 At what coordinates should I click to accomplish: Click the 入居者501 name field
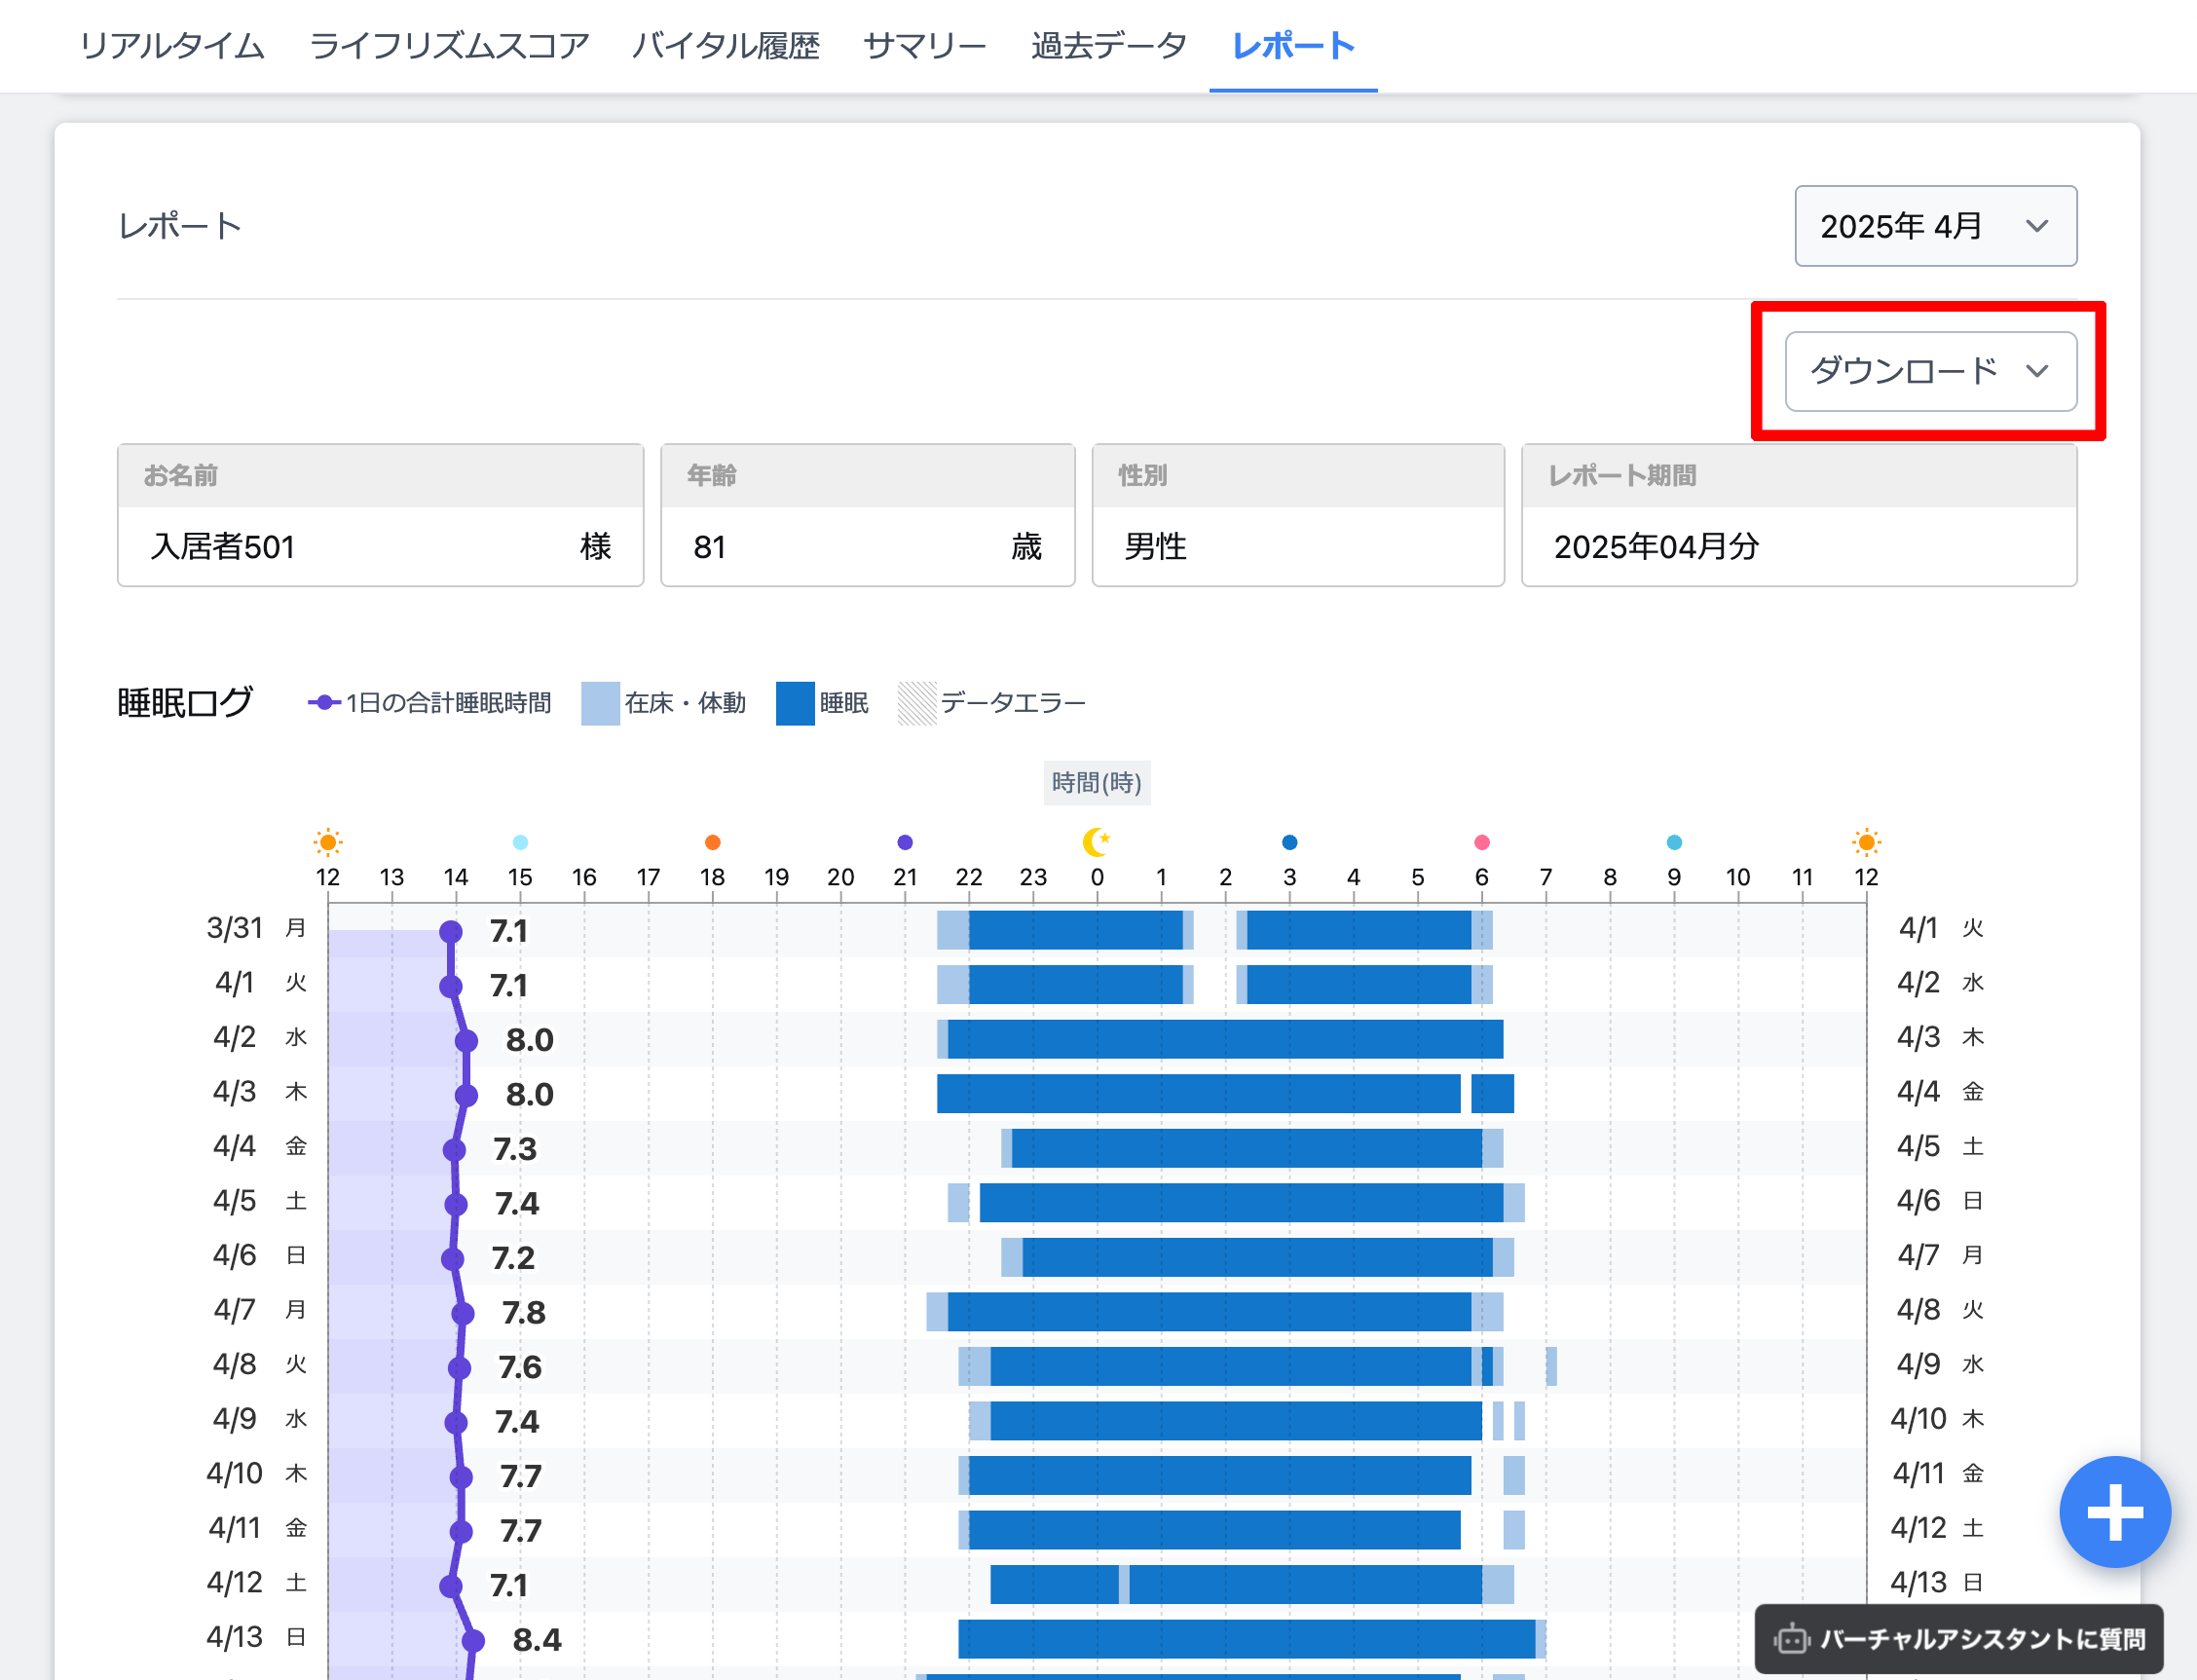tap(381, 546)
